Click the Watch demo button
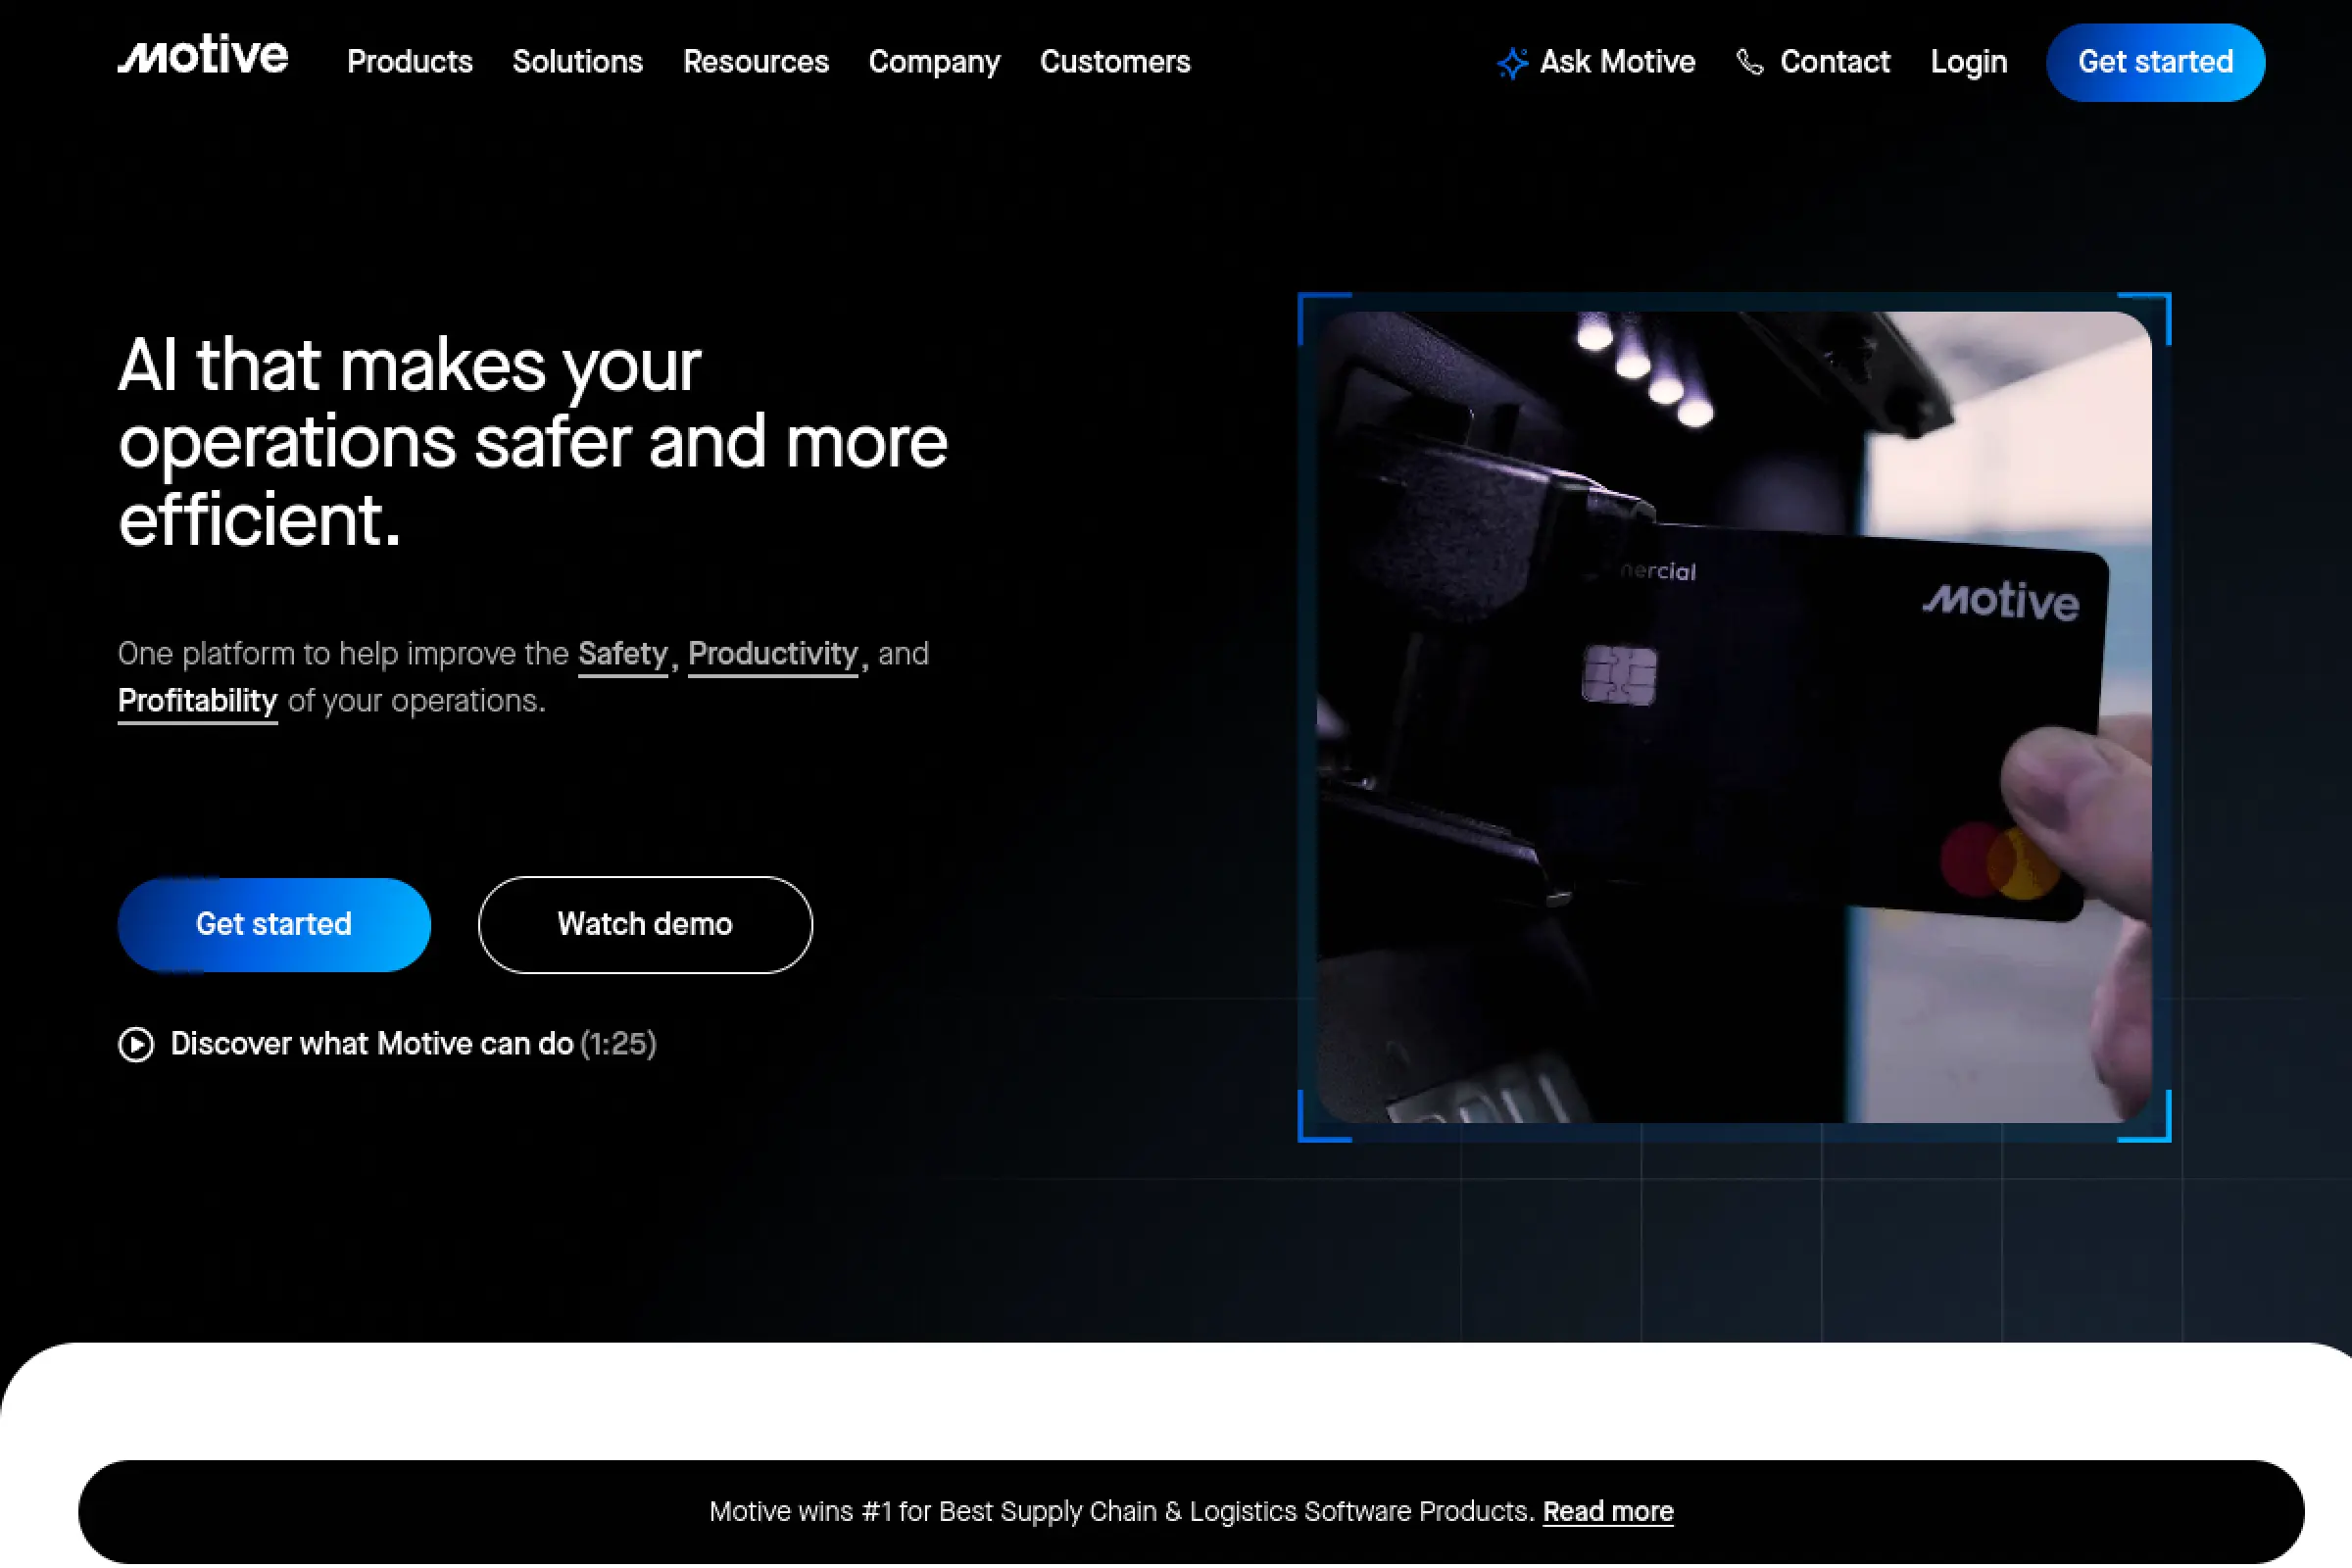Image resolution: width=2352 pixels, height=1568 pixels. (645, 924)
